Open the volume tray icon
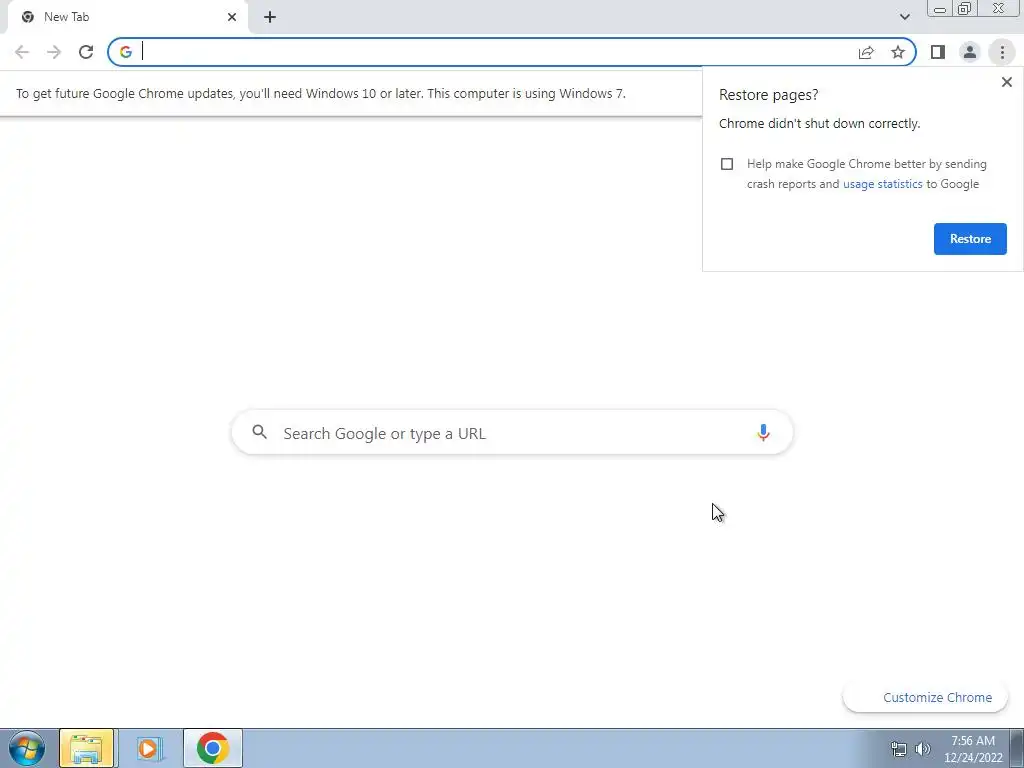 pyautogui.click(x=923, y=749)
